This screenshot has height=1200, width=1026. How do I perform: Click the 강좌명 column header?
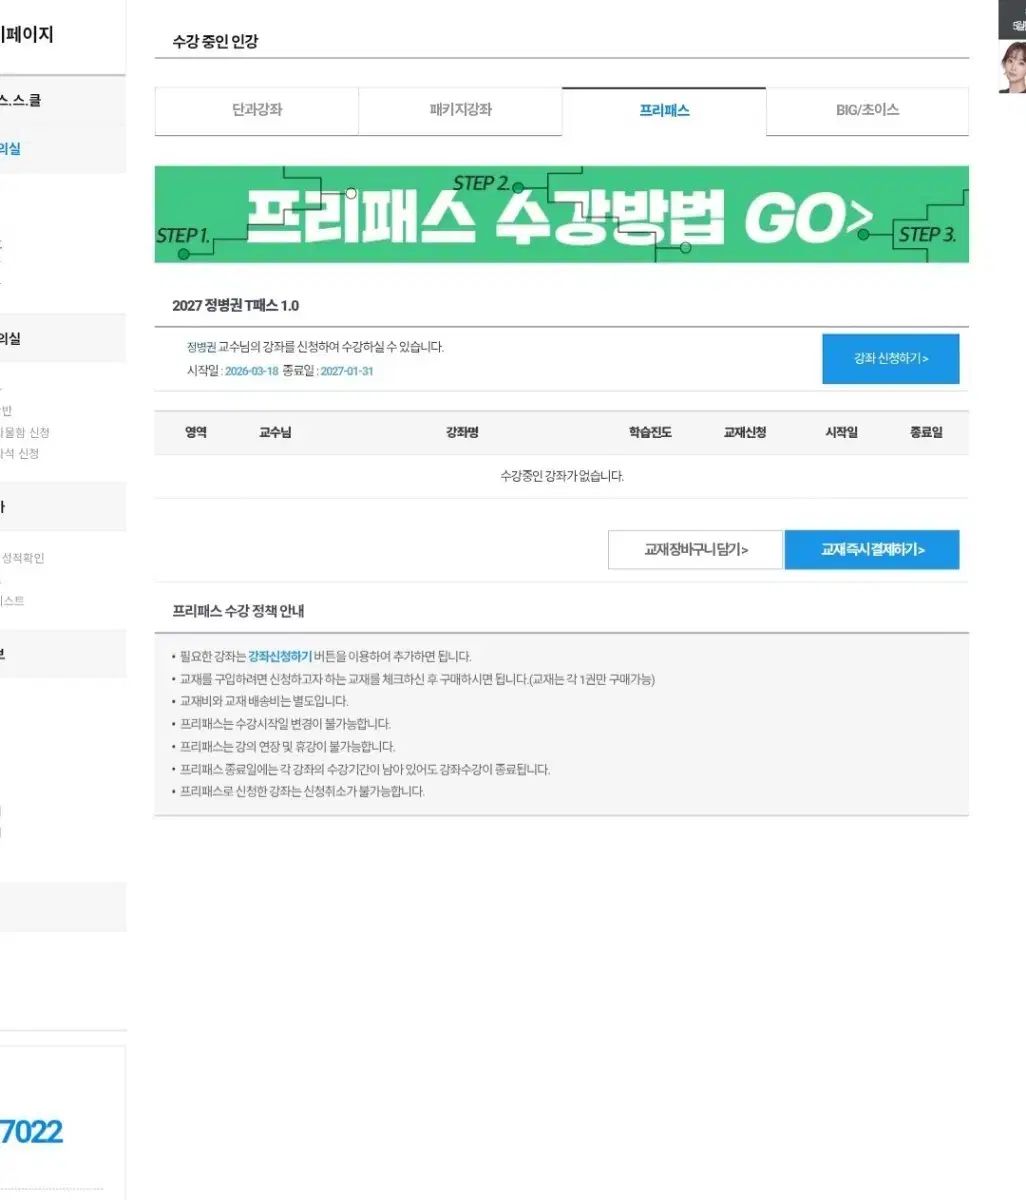pyautogui.click(x=462, y=432)
